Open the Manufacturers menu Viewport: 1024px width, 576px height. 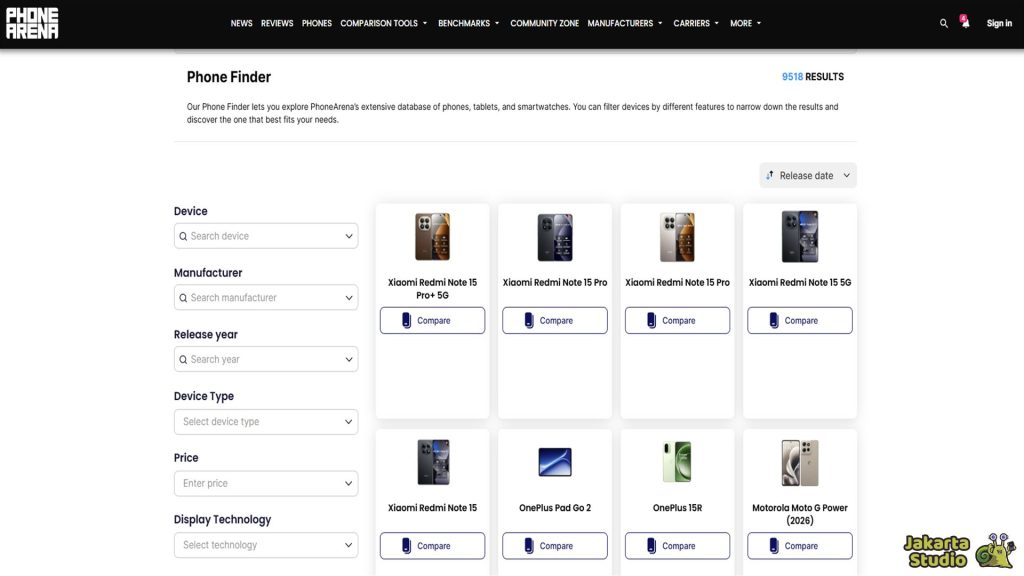click(x=625, y=23)
